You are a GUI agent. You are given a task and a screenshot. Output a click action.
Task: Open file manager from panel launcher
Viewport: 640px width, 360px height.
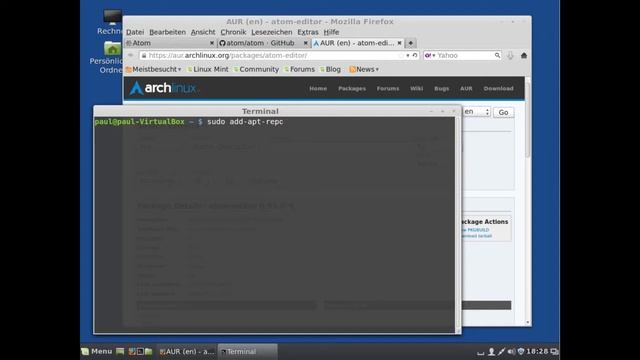(149, 351)
